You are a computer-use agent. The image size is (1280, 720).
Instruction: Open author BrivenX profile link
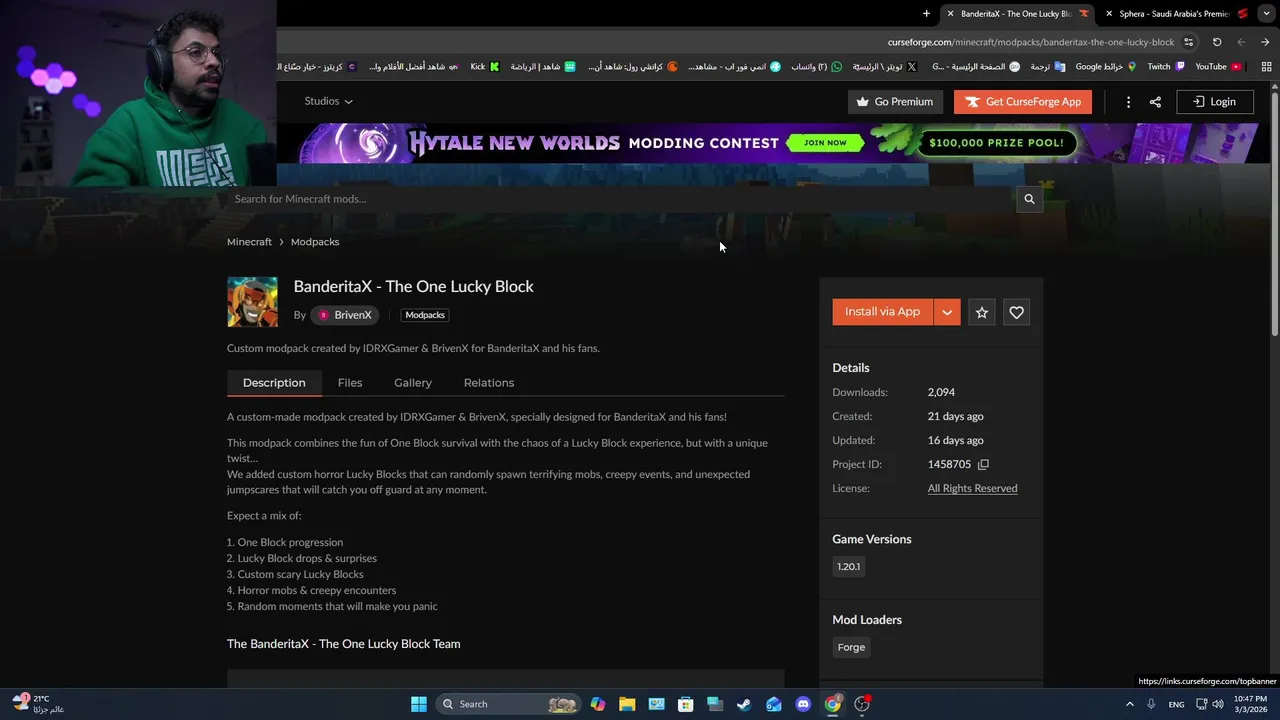[x=345, y=315]
